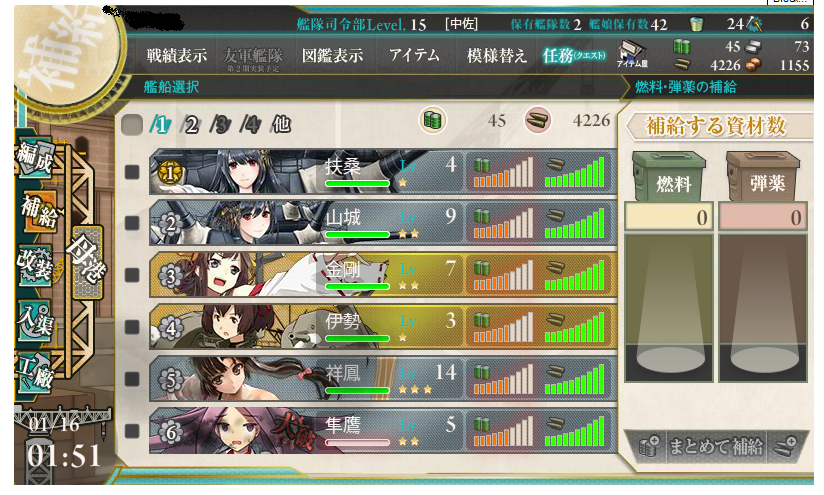Image resolution: width=824 pixels, height=495 pixels.
Task: Click the 燃料 fuel canister icon
Action: click(669, 176)
